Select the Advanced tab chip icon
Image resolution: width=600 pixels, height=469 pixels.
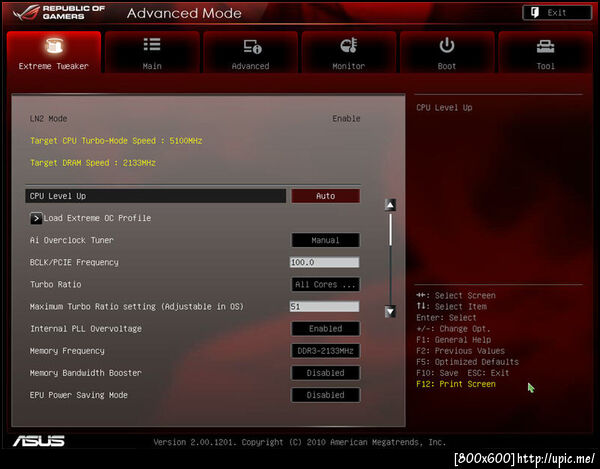(252, 46)
